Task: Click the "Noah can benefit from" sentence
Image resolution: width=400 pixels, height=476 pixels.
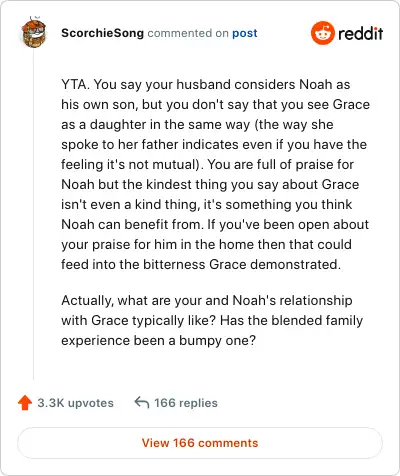Action: (132, 224)
